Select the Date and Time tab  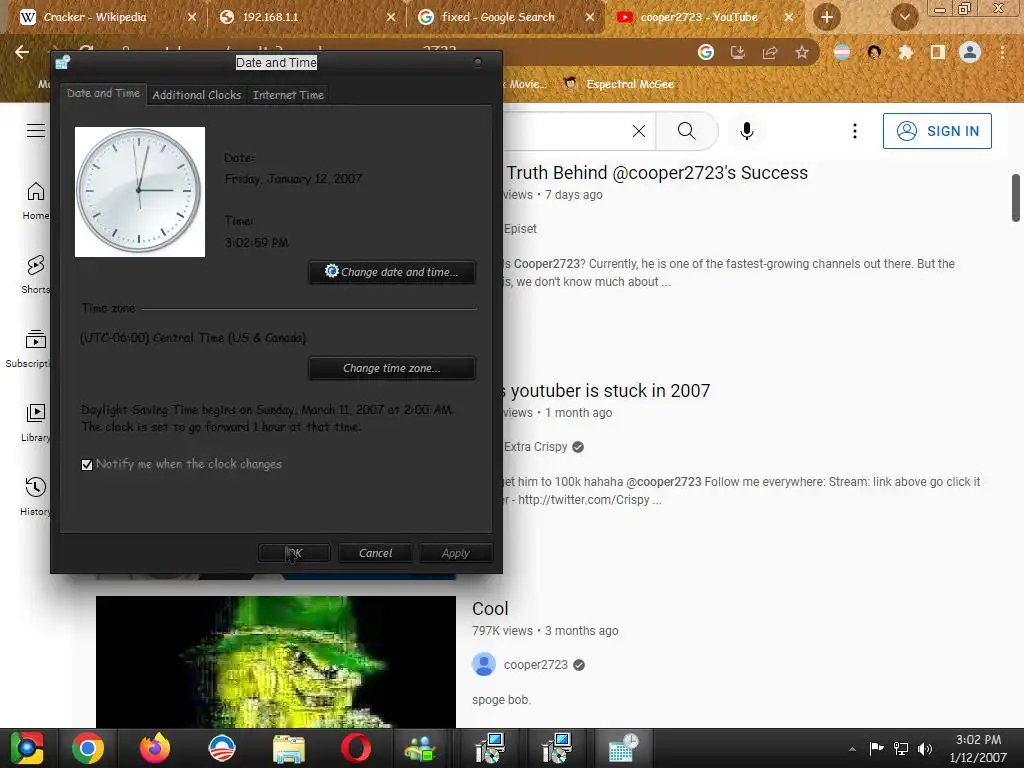pos(103,93)
